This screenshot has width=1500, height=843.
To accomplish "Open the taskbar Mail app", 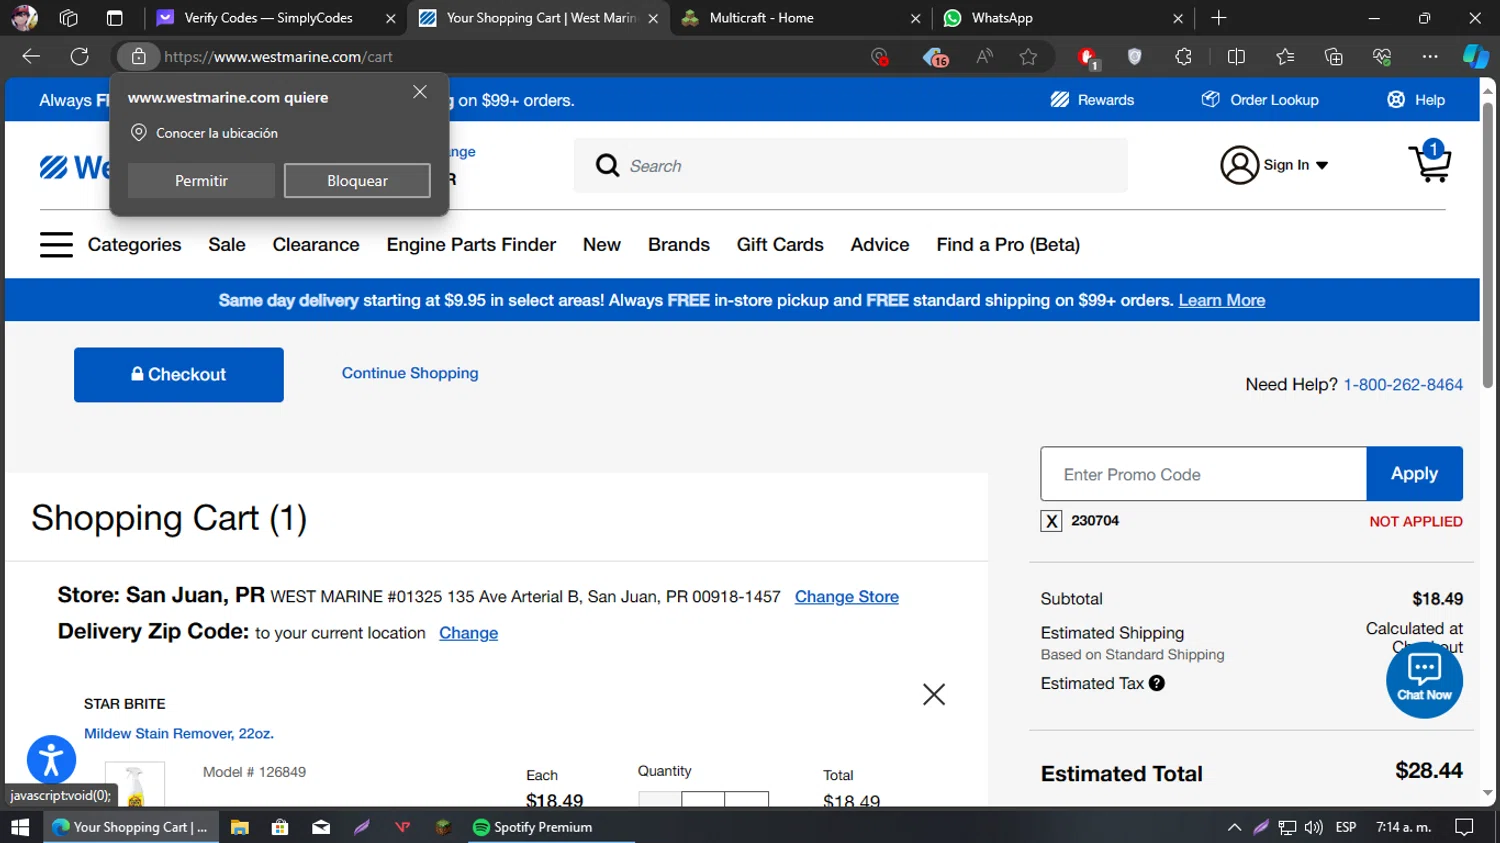I will [321, 827].
